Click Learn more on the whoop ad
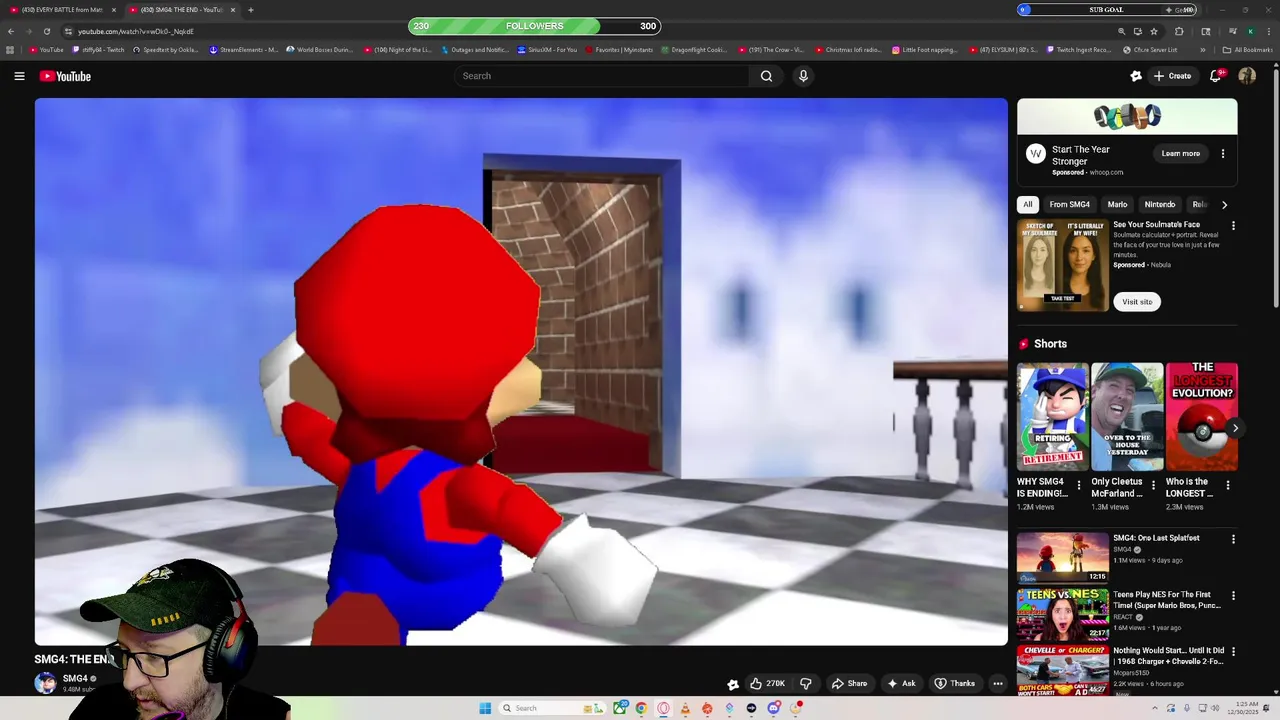 [x=1180, y=153]
